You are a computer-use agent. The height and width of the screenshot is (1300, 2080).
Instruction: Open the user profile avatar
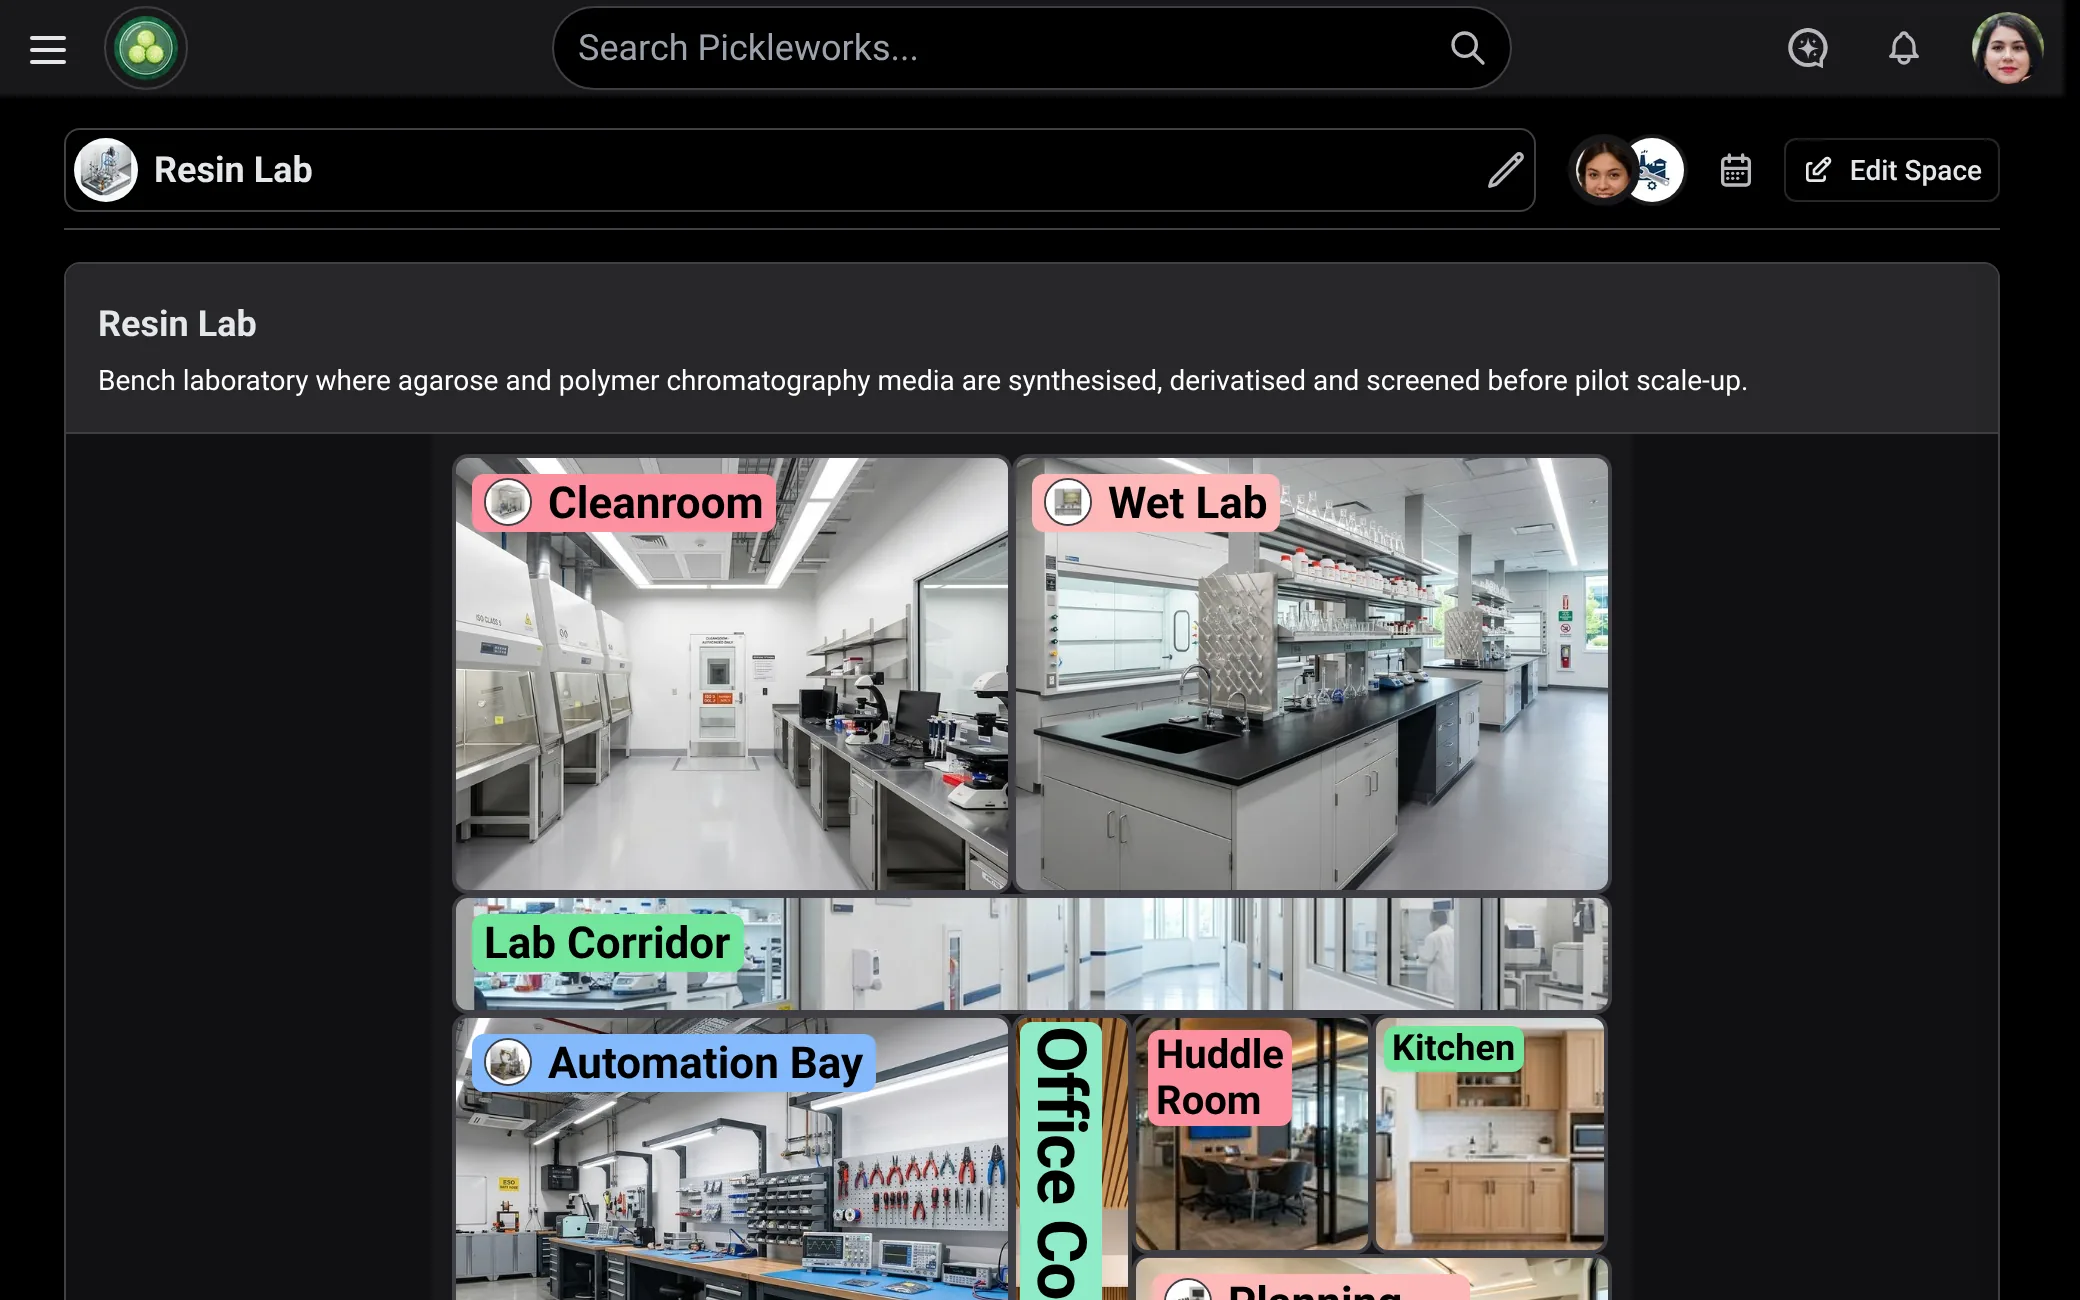2007,48
